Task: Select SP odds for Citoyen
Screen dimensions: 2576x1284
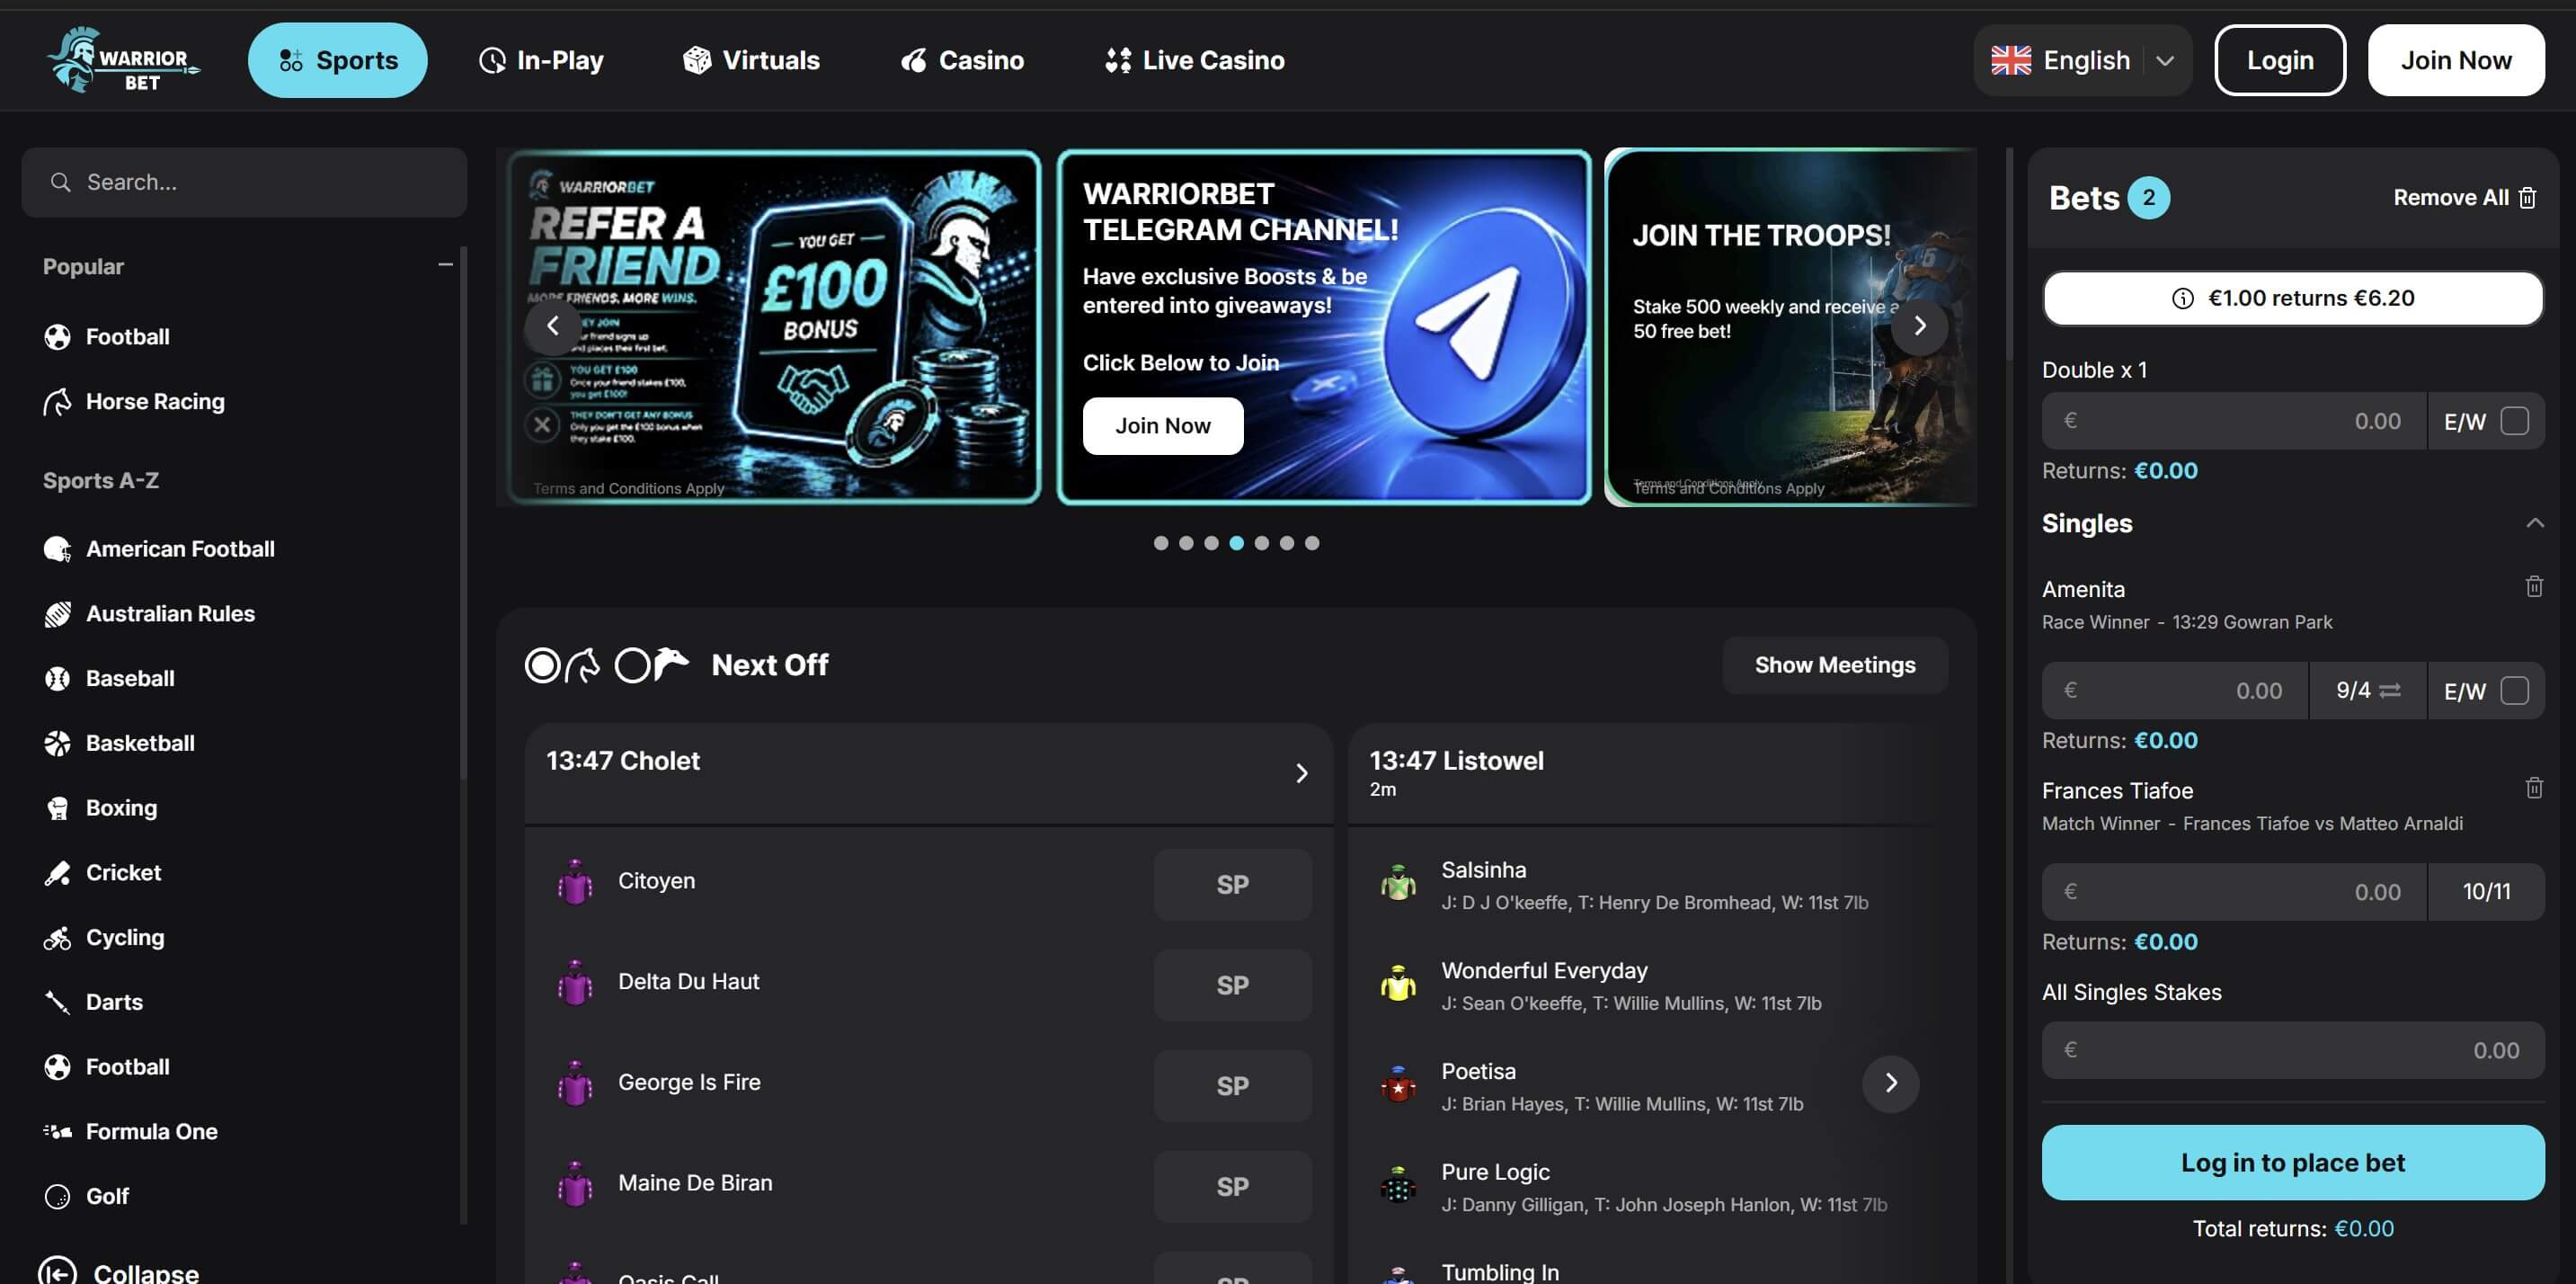Action: pyautogui.click(x=1232, y=884)
